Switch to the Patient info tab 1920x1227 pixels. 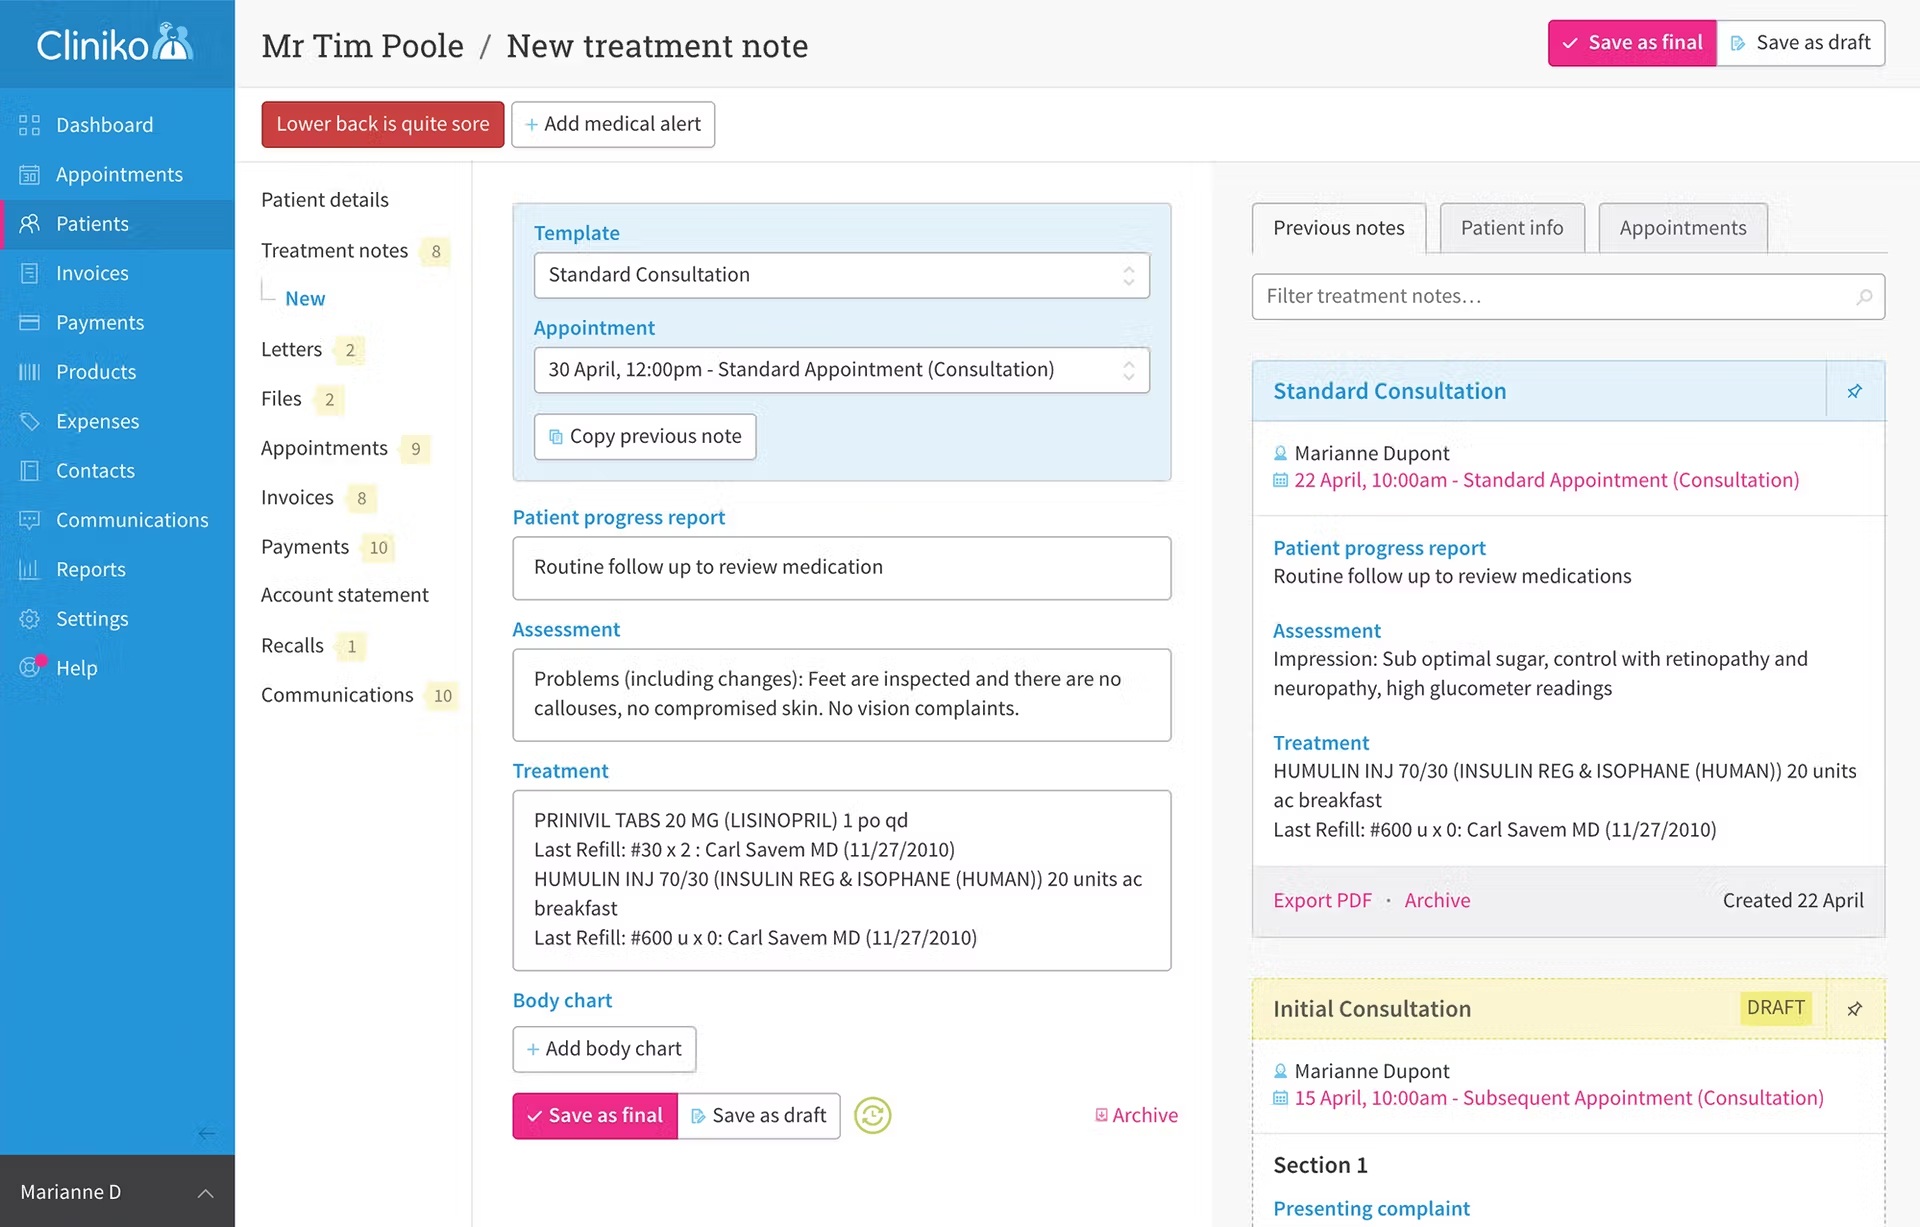1511,228
